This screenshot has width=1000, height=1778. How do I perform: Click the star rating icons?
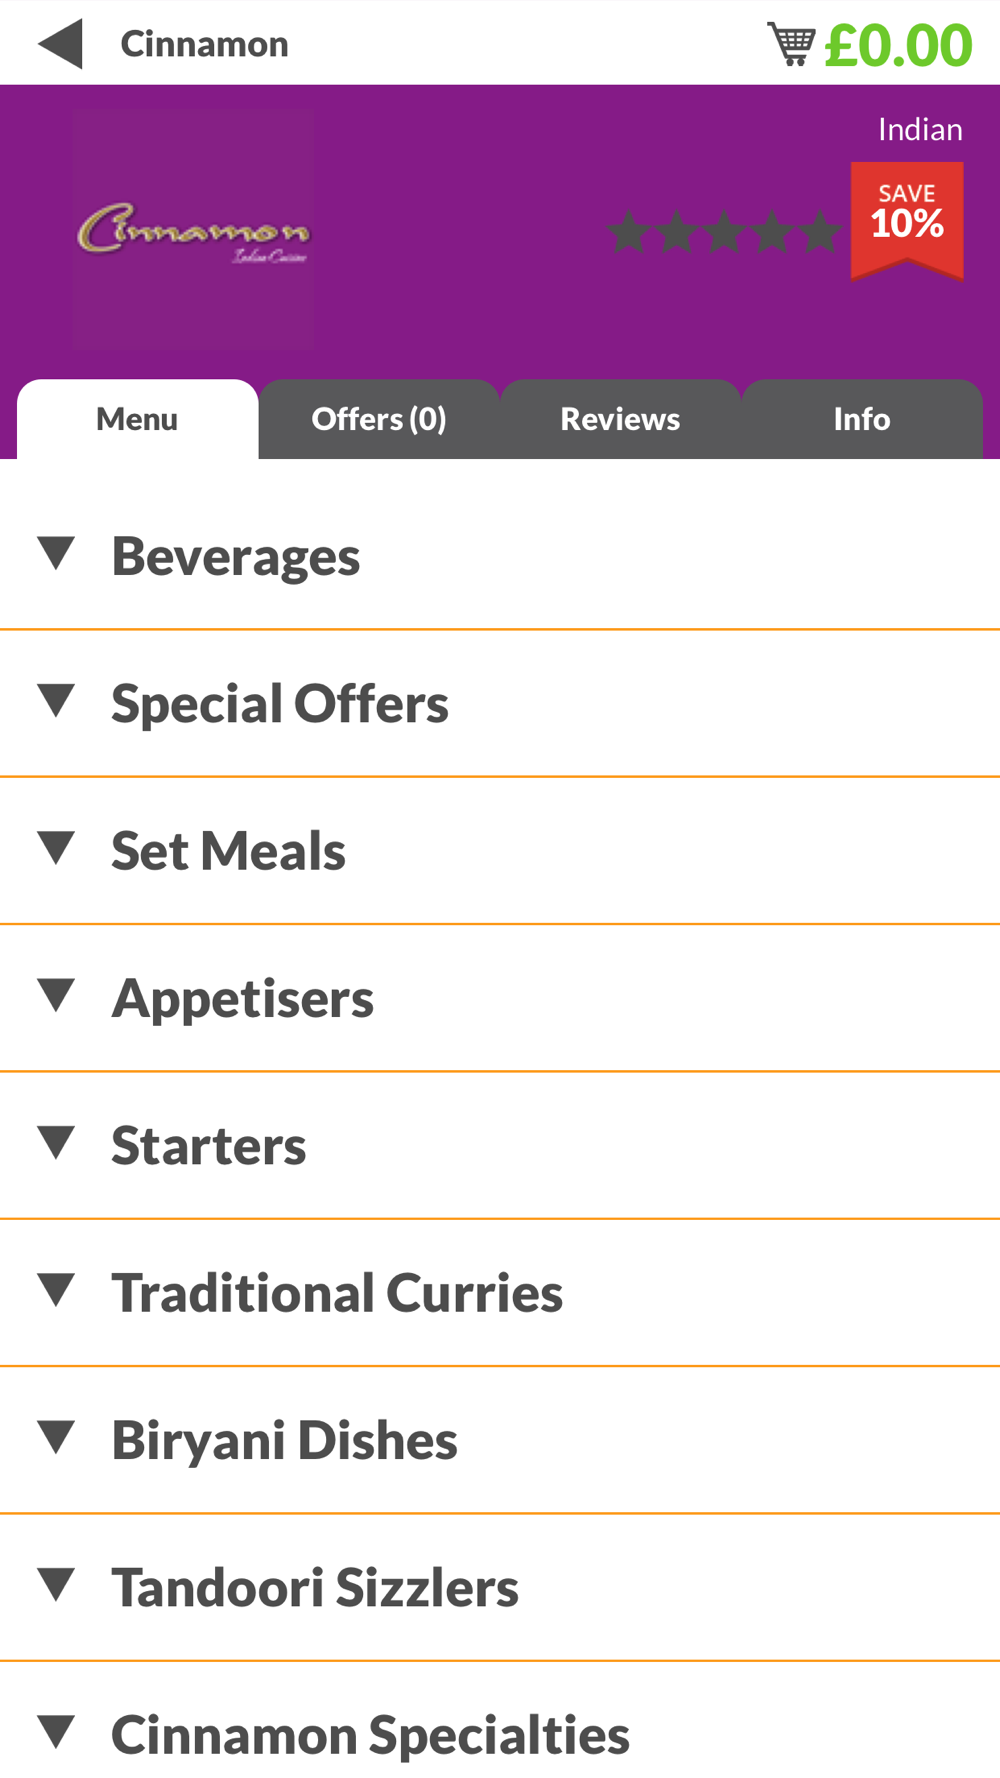pos(724,231)
